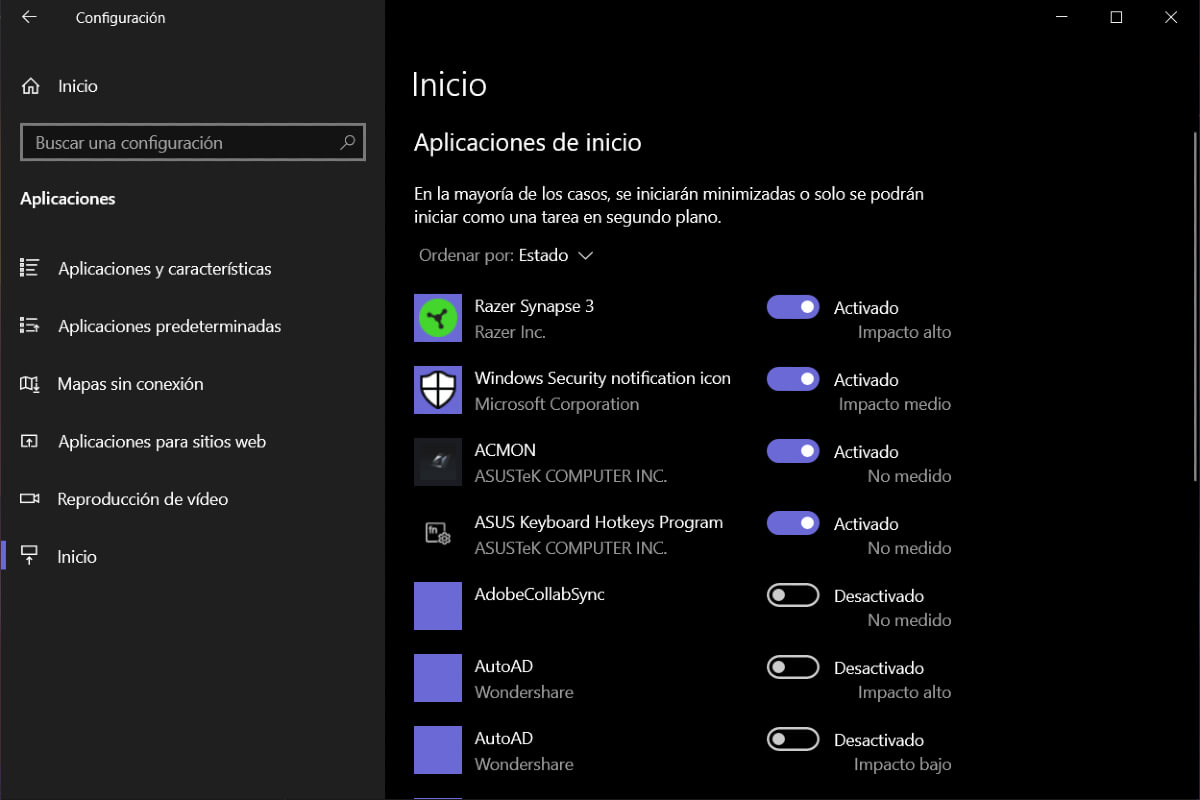Click the green Razer Synapse 3 icon
This screenshot has width=1200, height=800.
click(x=438, y=318)
